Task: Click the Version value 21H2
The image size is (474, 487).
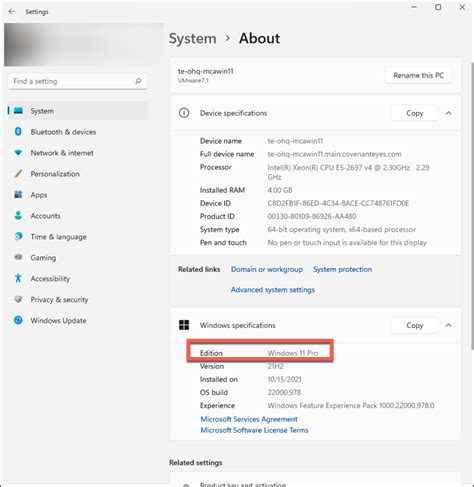Action: point(275,366)
